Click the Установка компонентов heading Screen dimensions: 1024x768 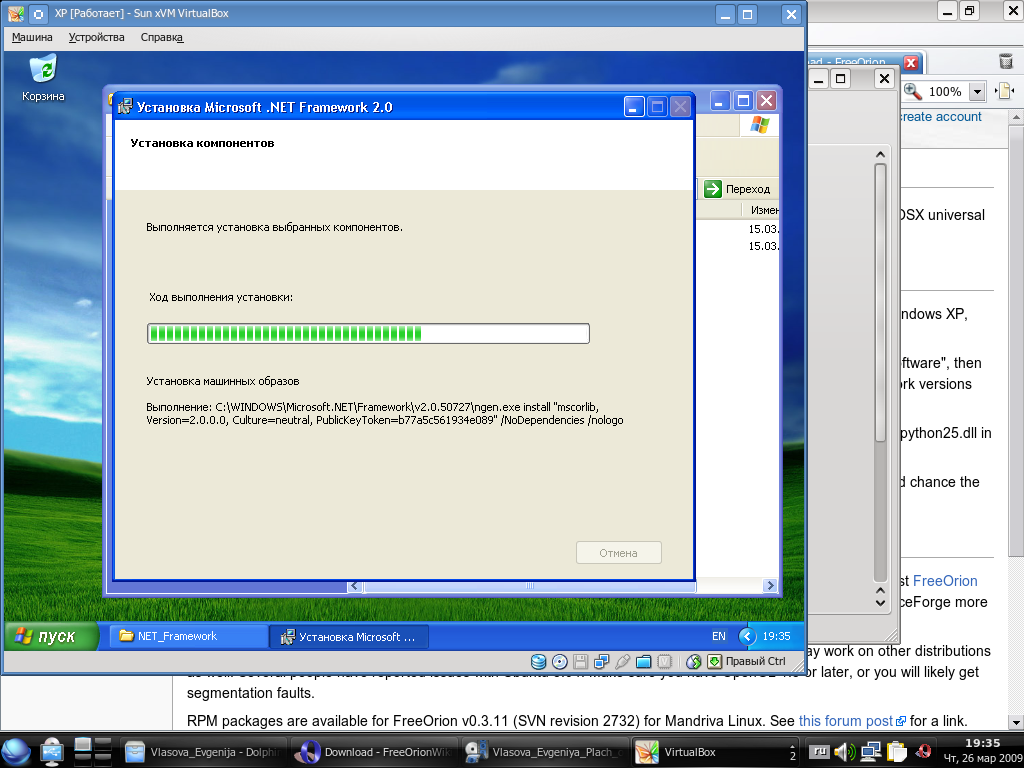coord(202,143)
